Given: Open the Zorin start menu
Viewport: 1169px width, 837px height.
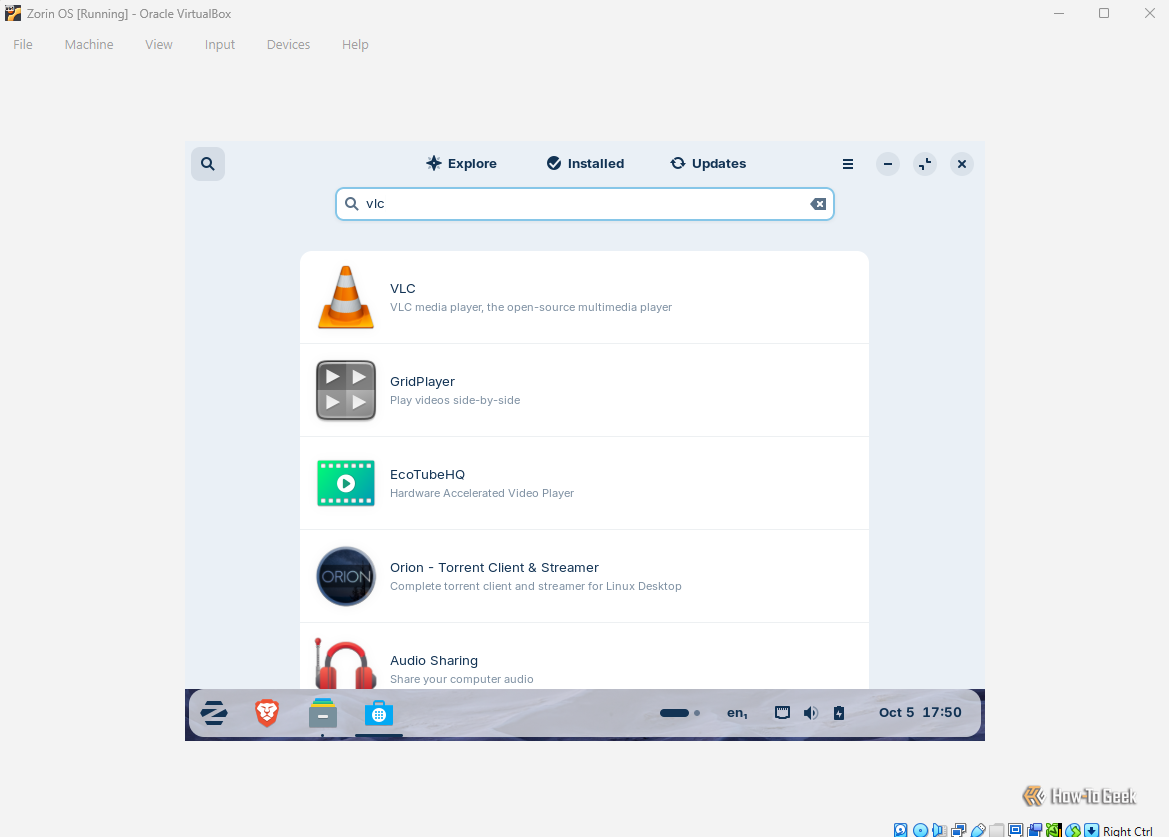Looking at the screenshot, I should coord(214,713).
